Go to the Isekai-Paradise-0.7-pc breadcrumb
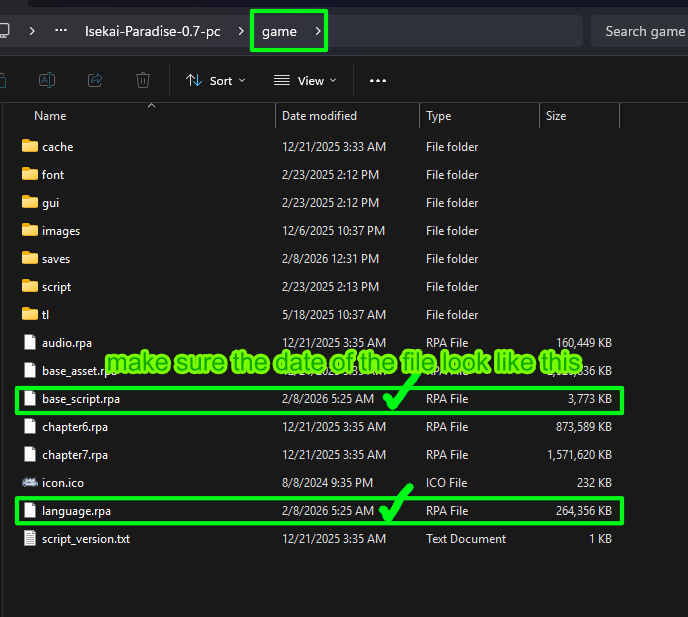The height and width of the screenshot is (617, 688). pos(153,32)
